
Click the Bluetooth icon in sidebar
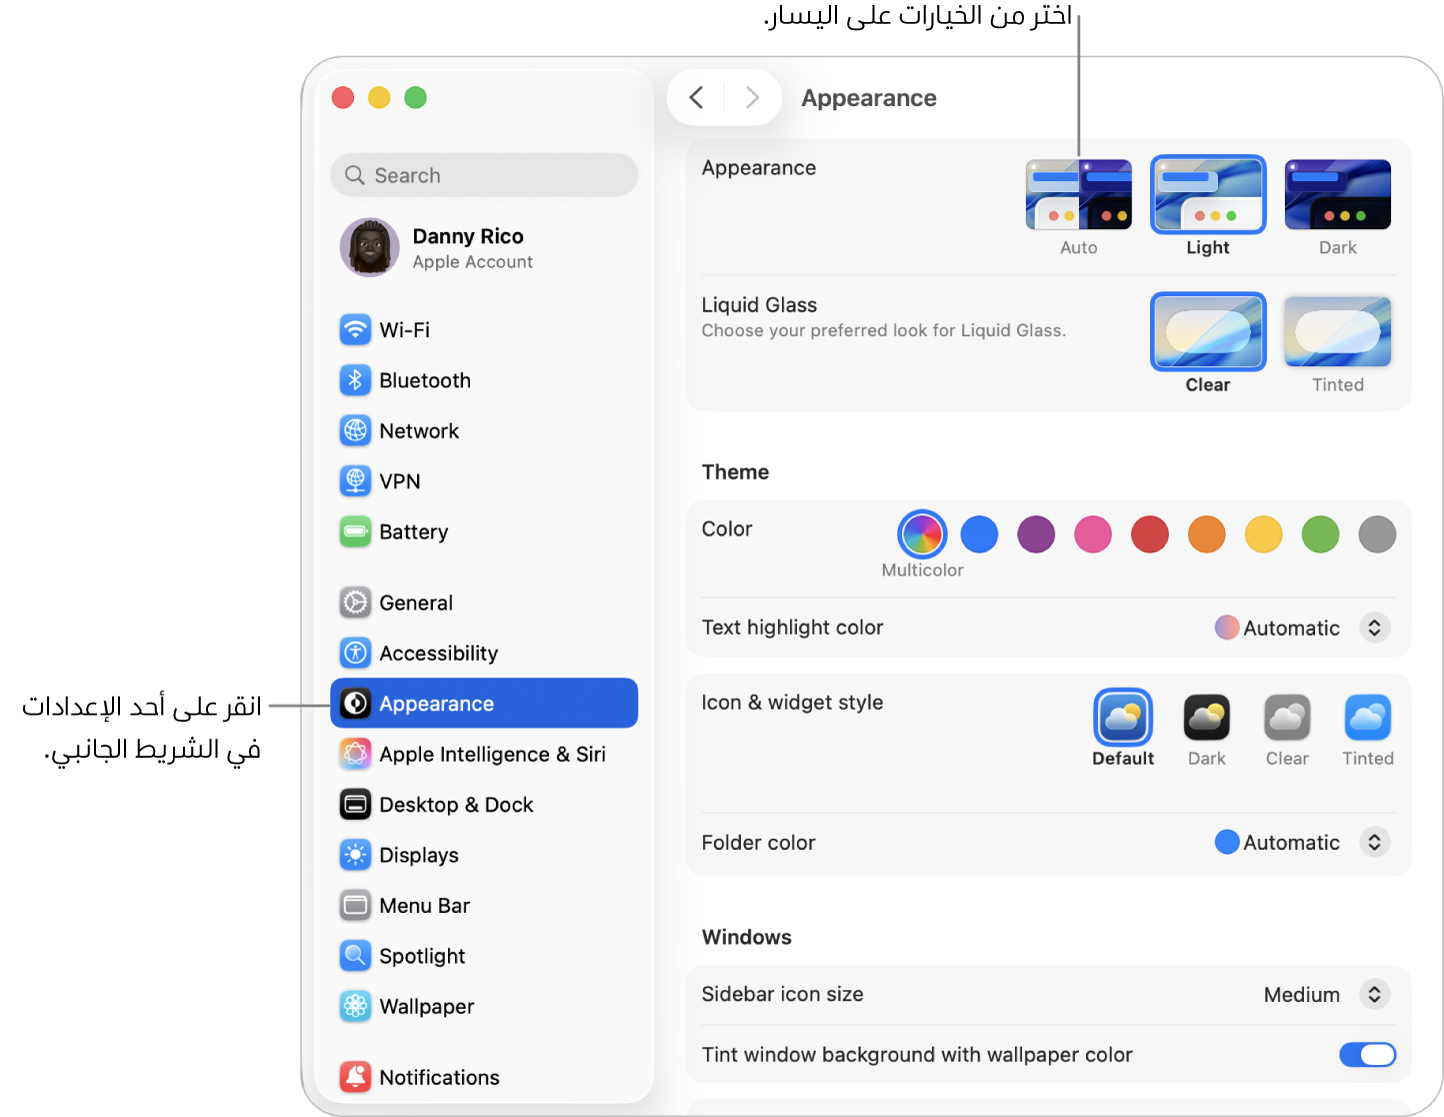pos(355,380)
